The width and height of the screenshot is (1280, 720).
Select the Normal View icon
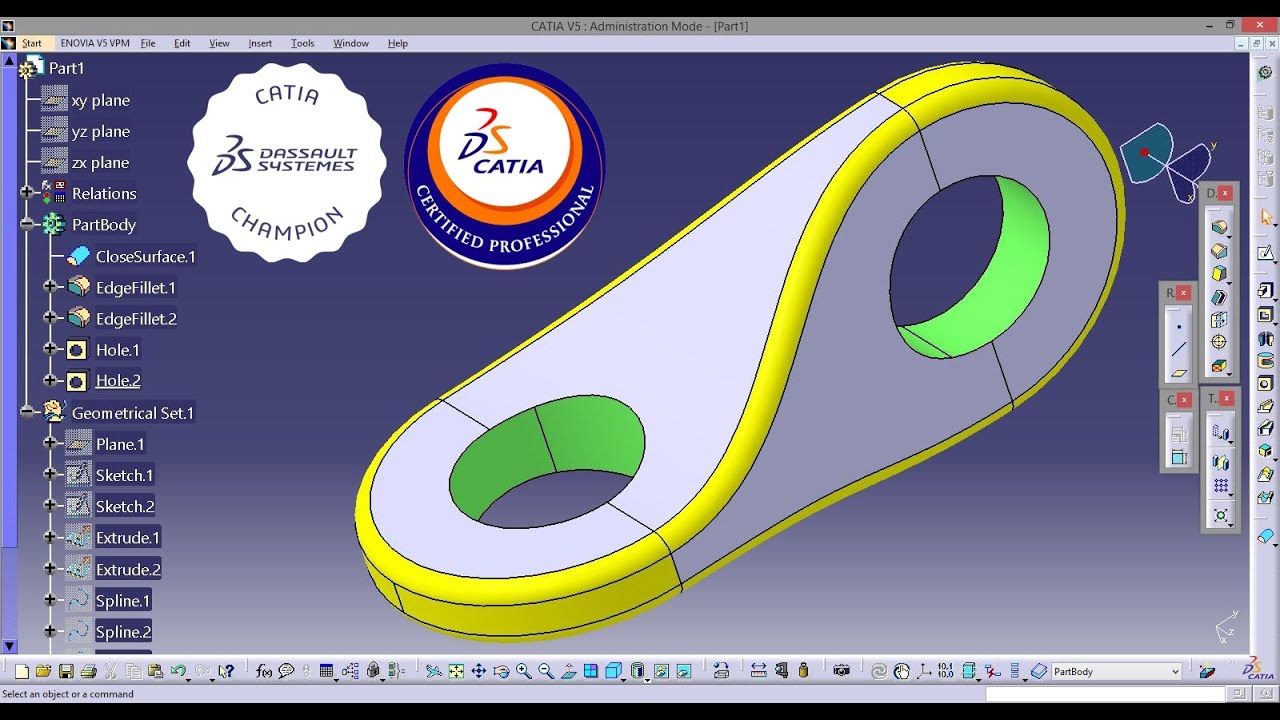coord(568,671)
